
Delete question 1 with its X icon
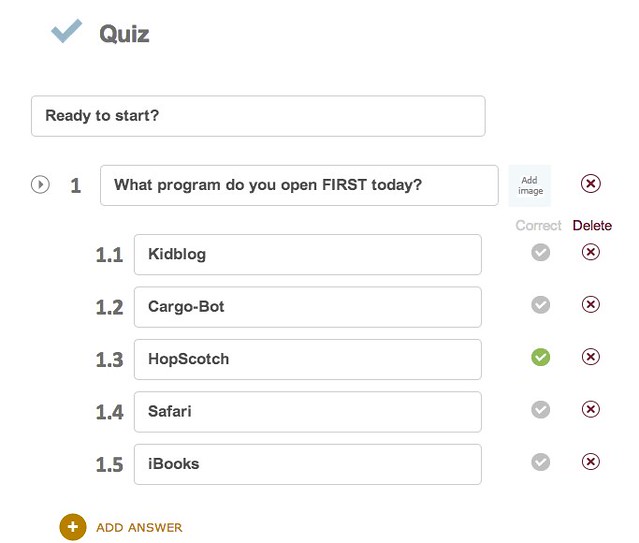pos(591,183)
